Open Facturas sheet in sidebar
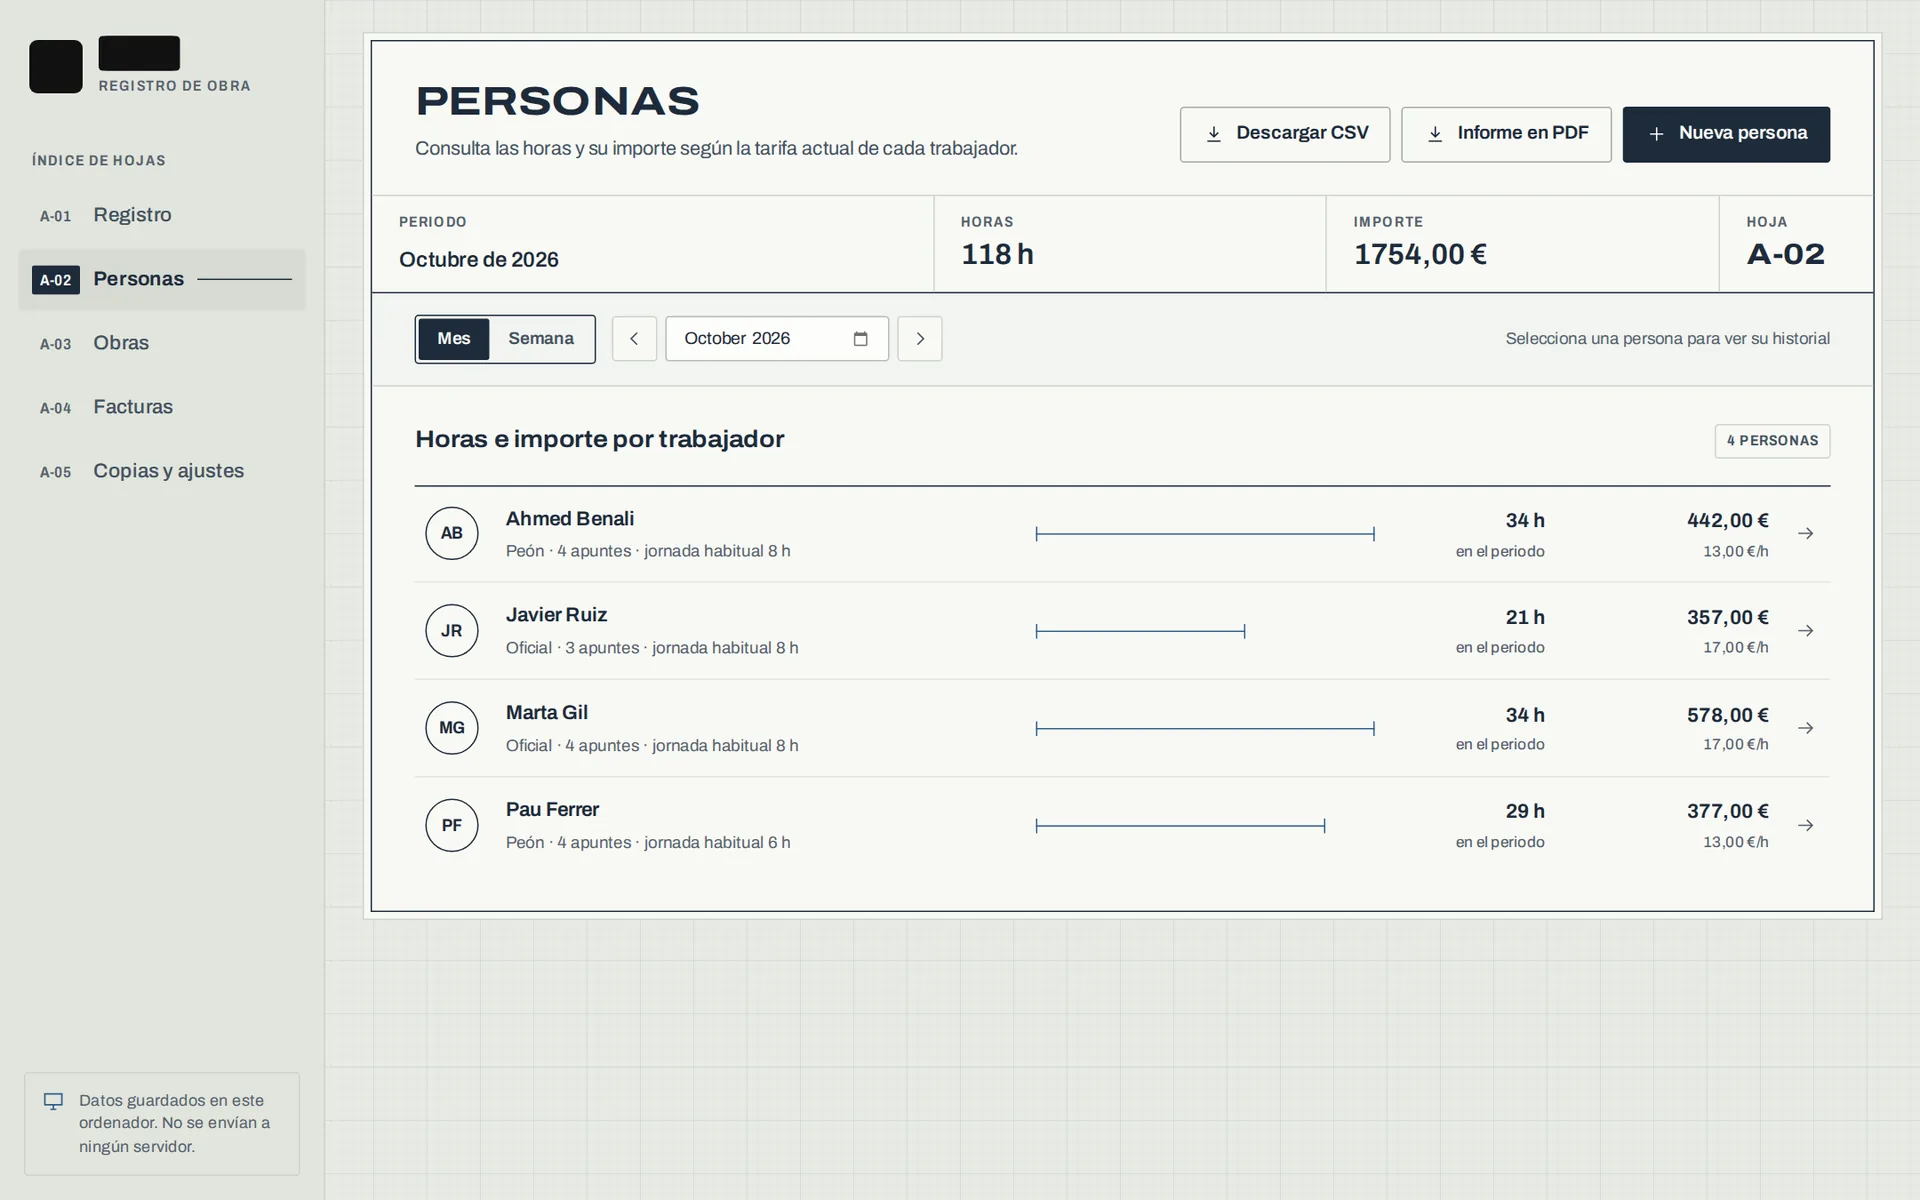 tap(162, 407)
